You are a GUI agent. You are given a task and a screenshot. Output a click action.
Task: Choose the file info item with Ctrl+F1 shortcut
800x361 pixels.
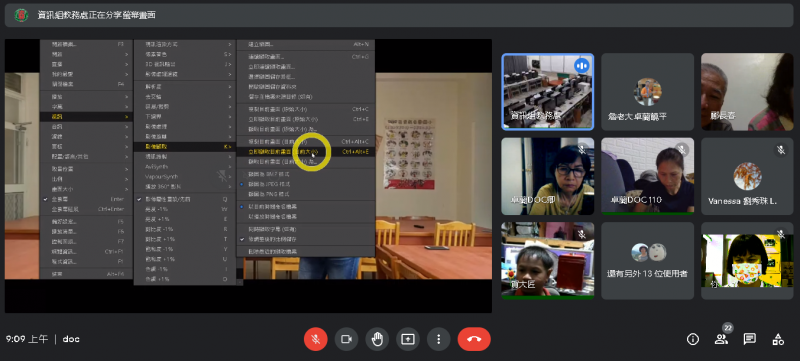click(86, 251)
